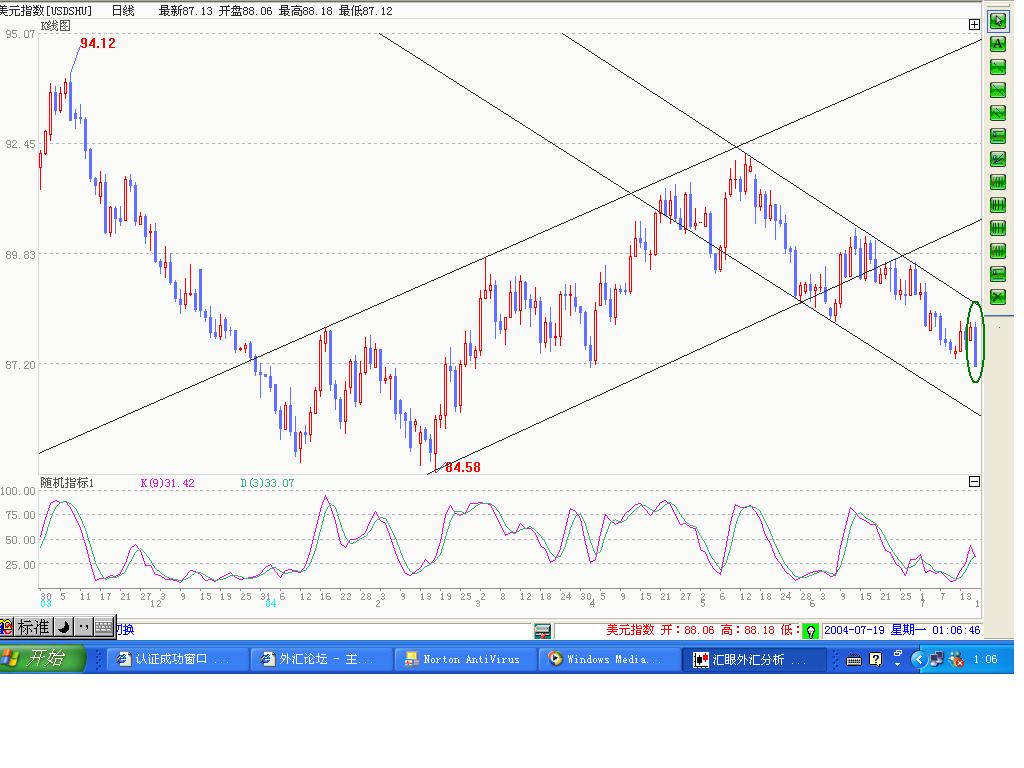
Task: Toggle the half-moon width mode on the IME bar
Action: [x=63, y=627]
